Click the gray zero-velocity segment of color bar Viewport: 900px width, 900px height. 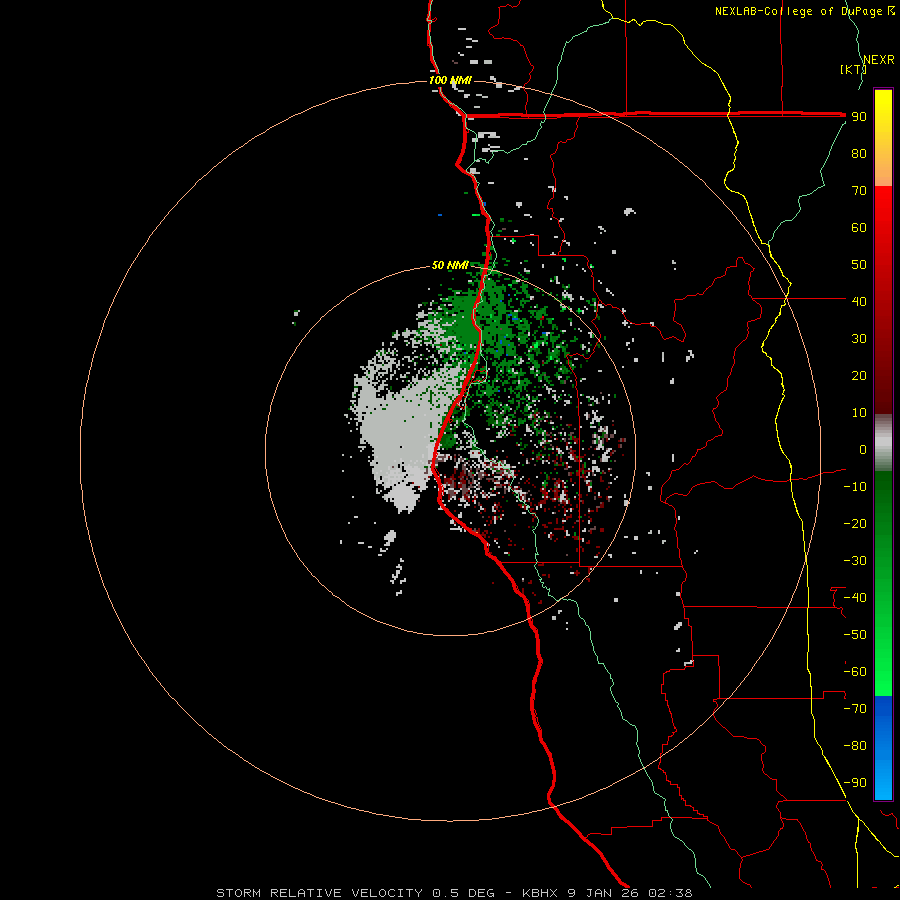[x=883, y=443]
